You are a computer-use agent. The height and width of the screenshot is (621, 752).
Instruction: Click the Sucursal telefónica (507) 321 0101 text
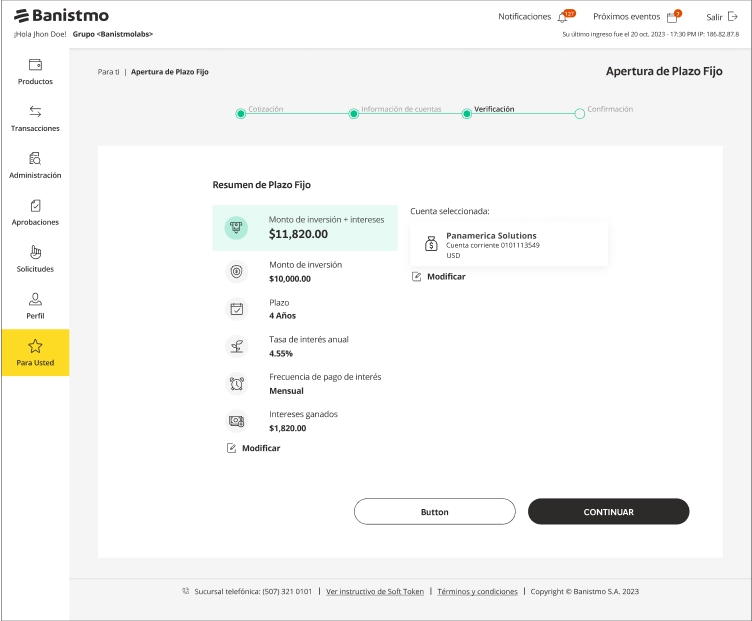pos(253,591)
